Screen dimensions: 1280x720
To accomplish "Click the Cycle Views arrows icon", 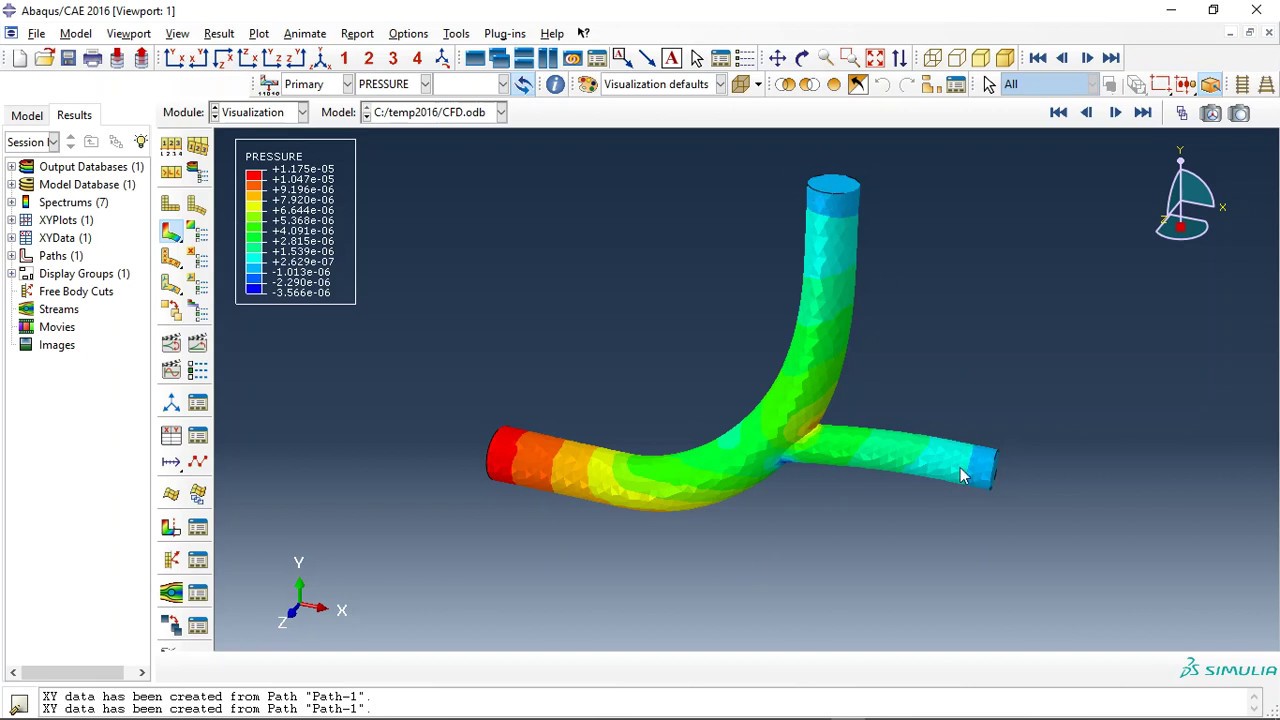I will tap(899, 58).
